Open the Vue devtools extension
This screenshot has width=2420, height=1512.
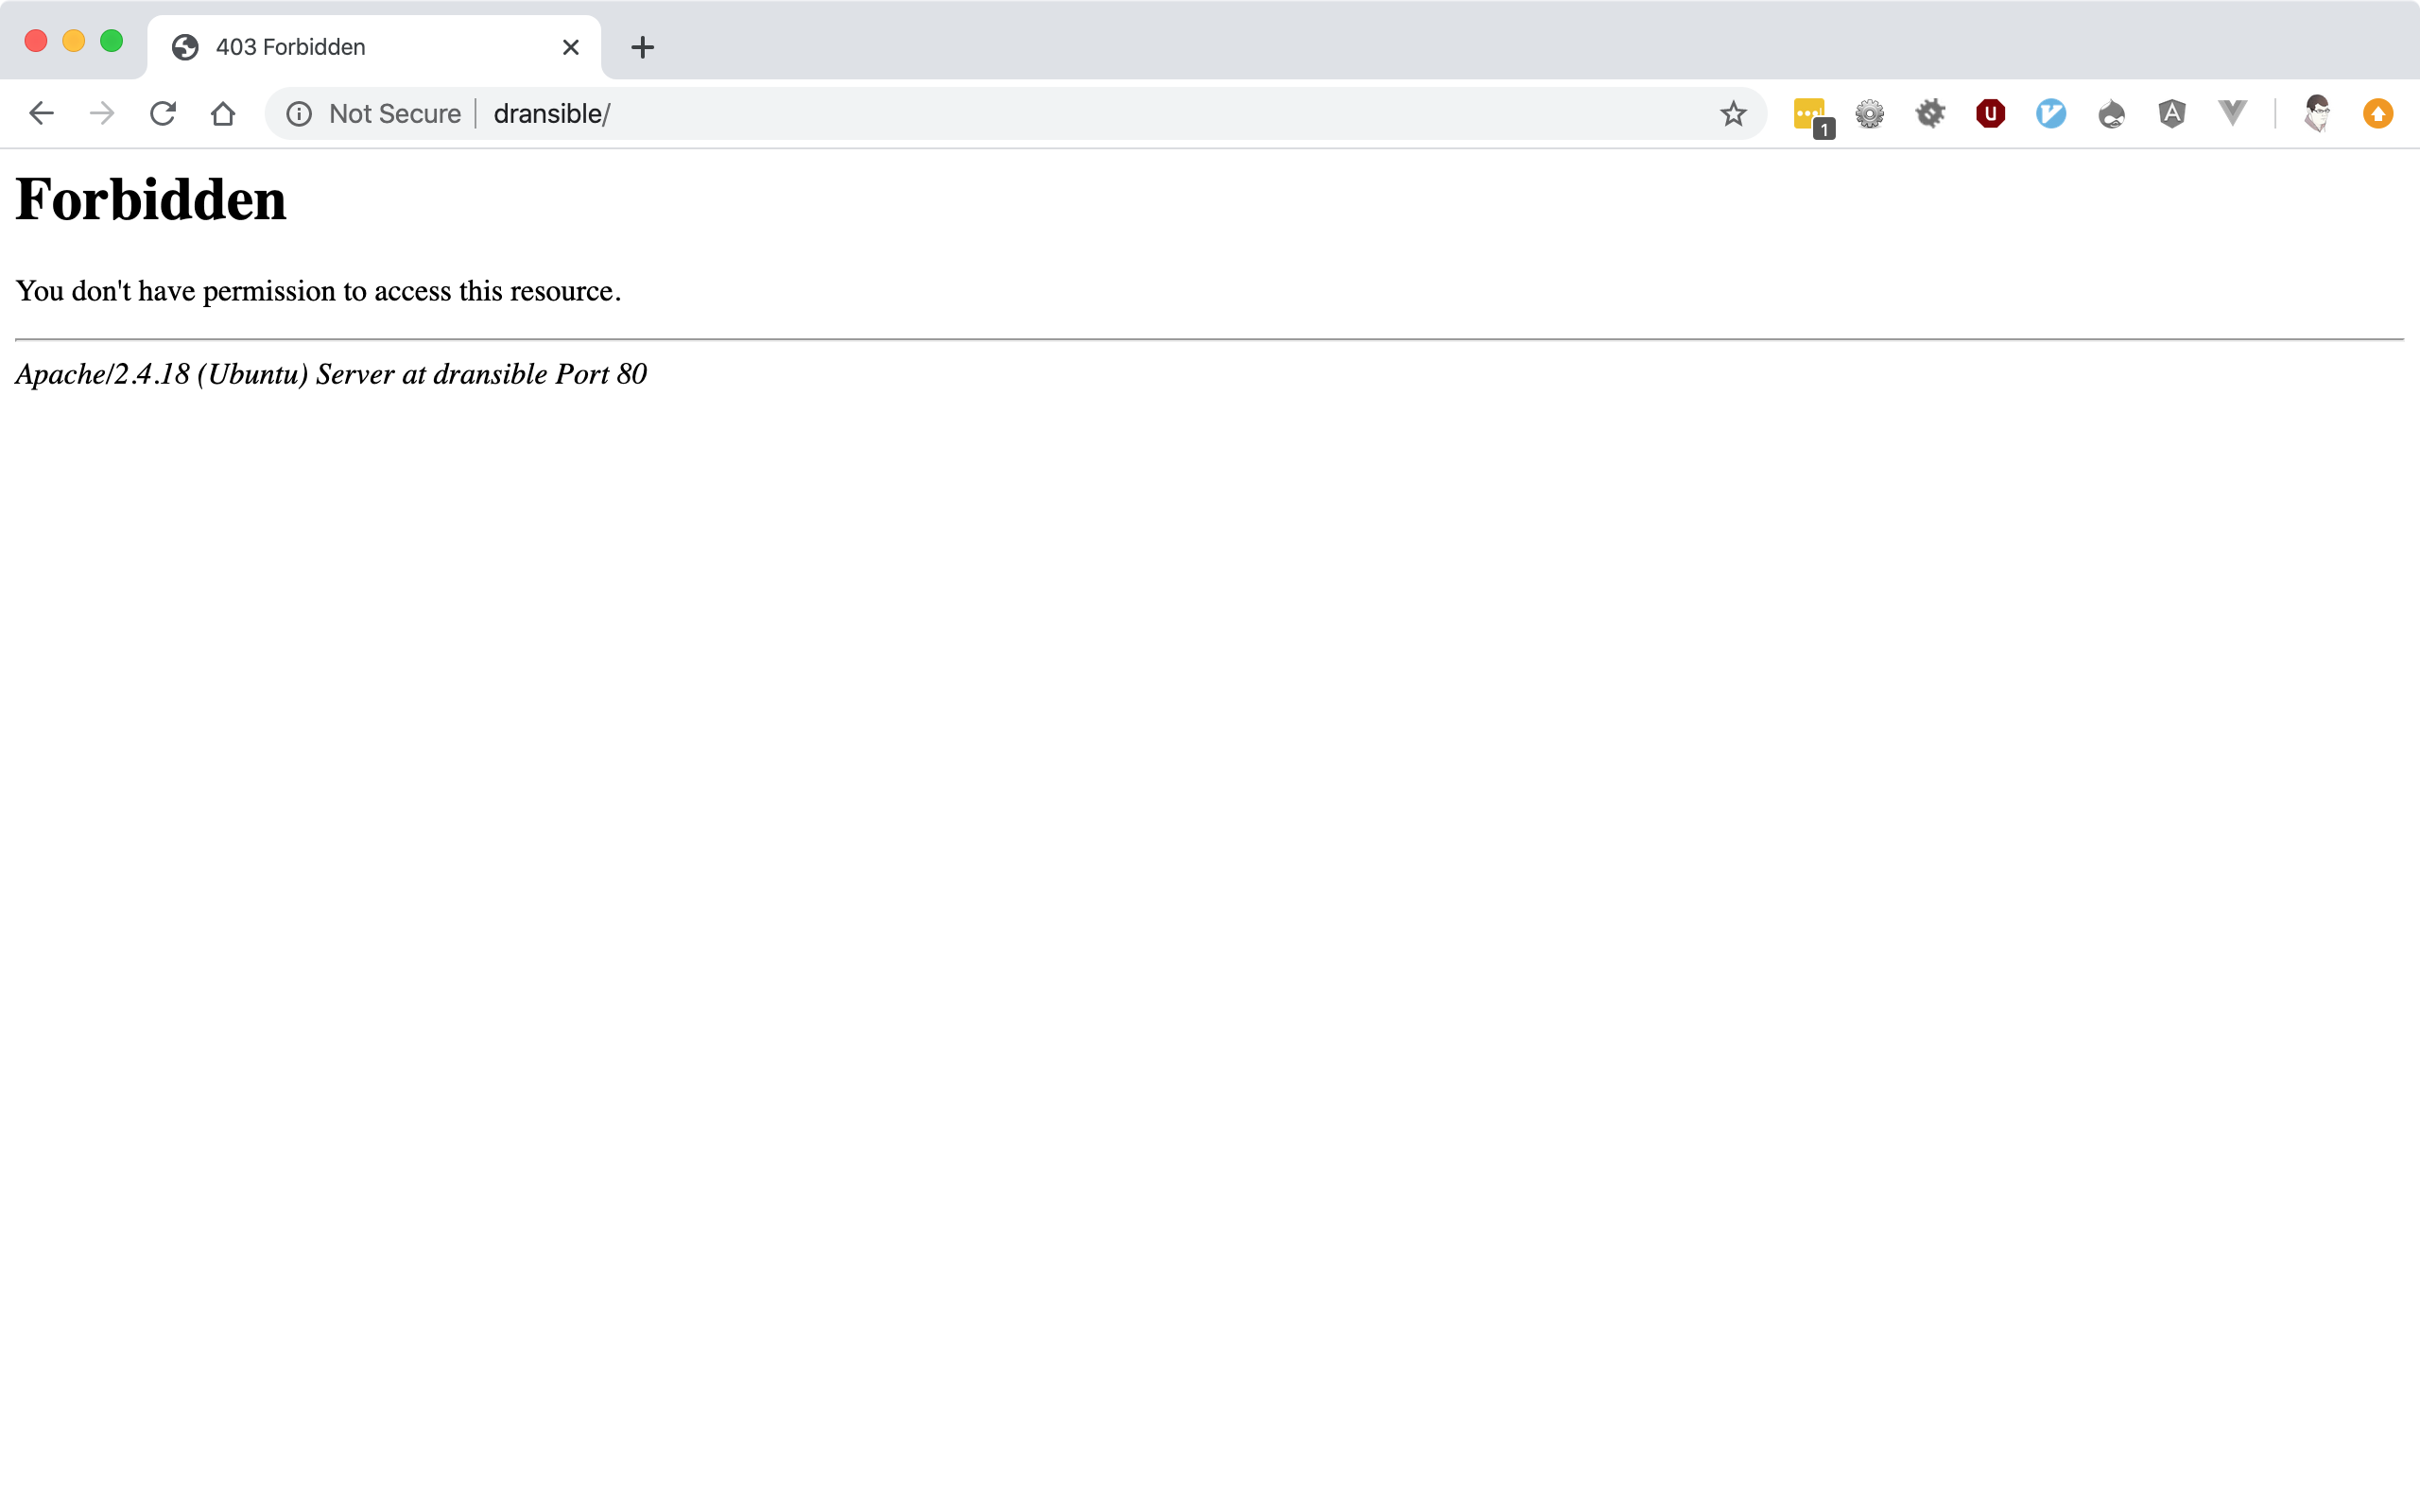coord(2232,114)
